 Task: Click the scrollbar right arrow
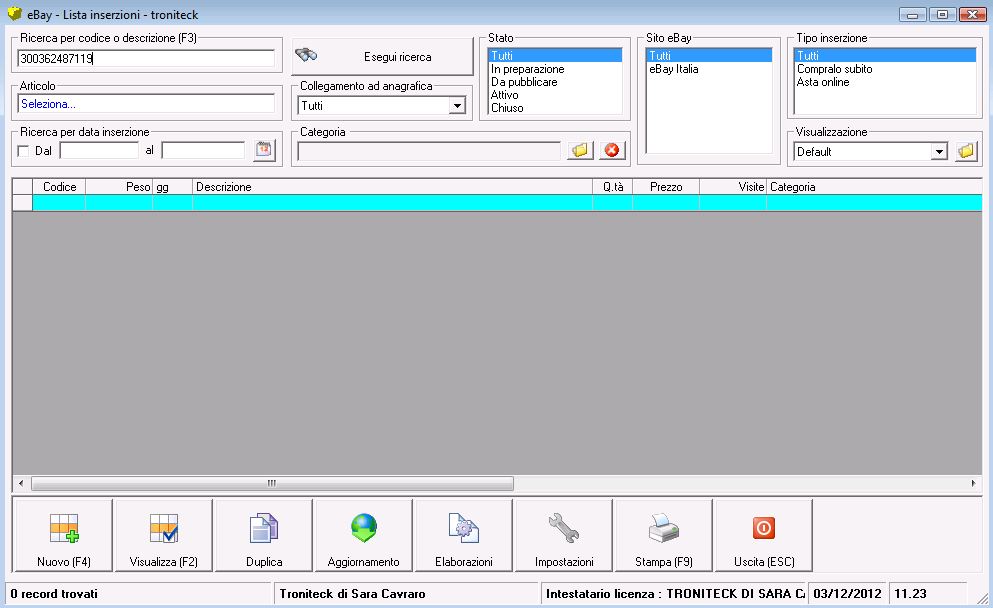pos(973,483)
